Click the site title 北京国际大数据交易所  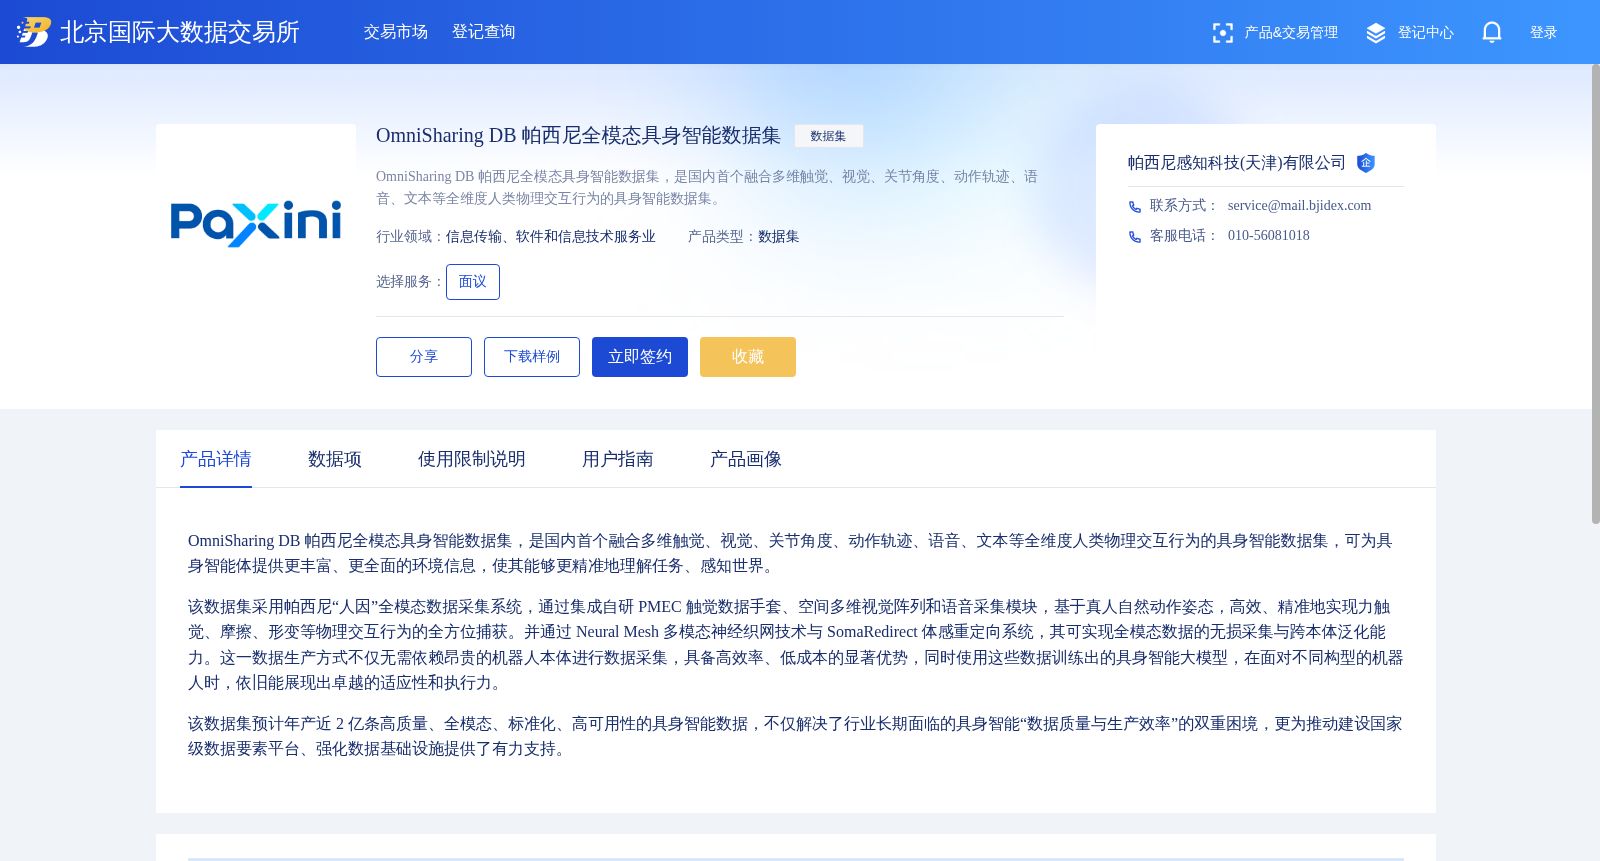coord(180,32)
